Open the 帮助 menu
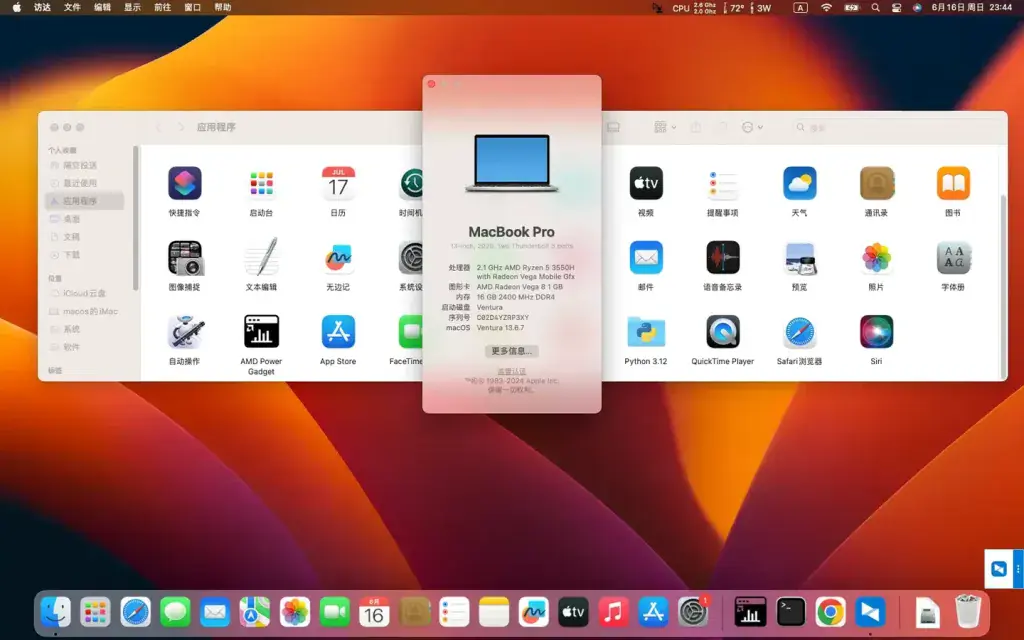 click(x=223, y=7)
